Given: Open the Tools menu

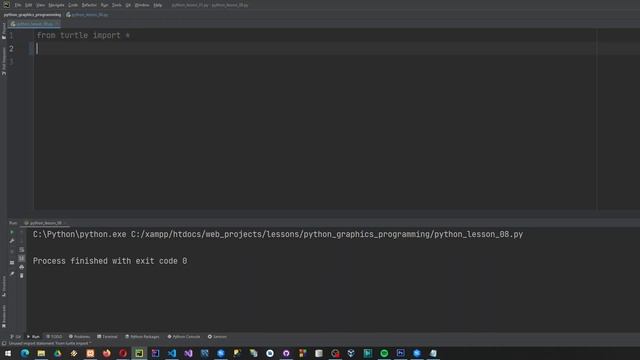Looking at the screenshot, I should pyautogui.click(x=117, y=5).
